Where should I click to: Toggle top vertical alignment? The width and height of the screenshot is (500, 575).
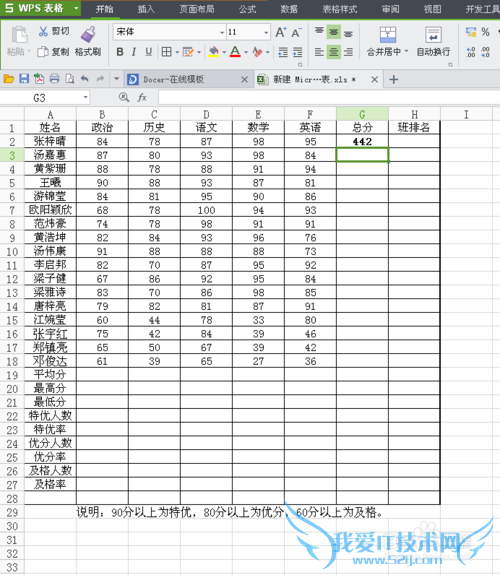pos(319,32)
